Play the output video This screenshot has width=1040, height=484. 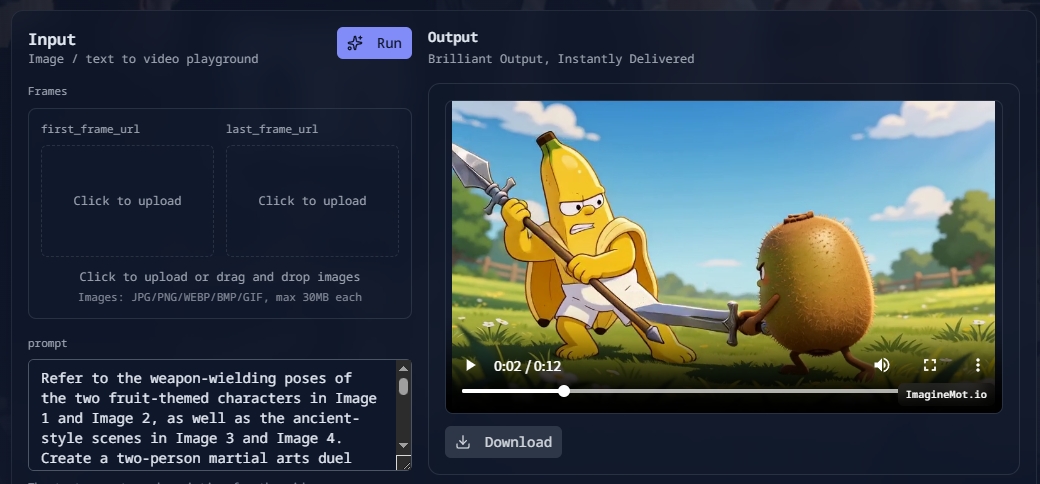click(x=470, y=365)
